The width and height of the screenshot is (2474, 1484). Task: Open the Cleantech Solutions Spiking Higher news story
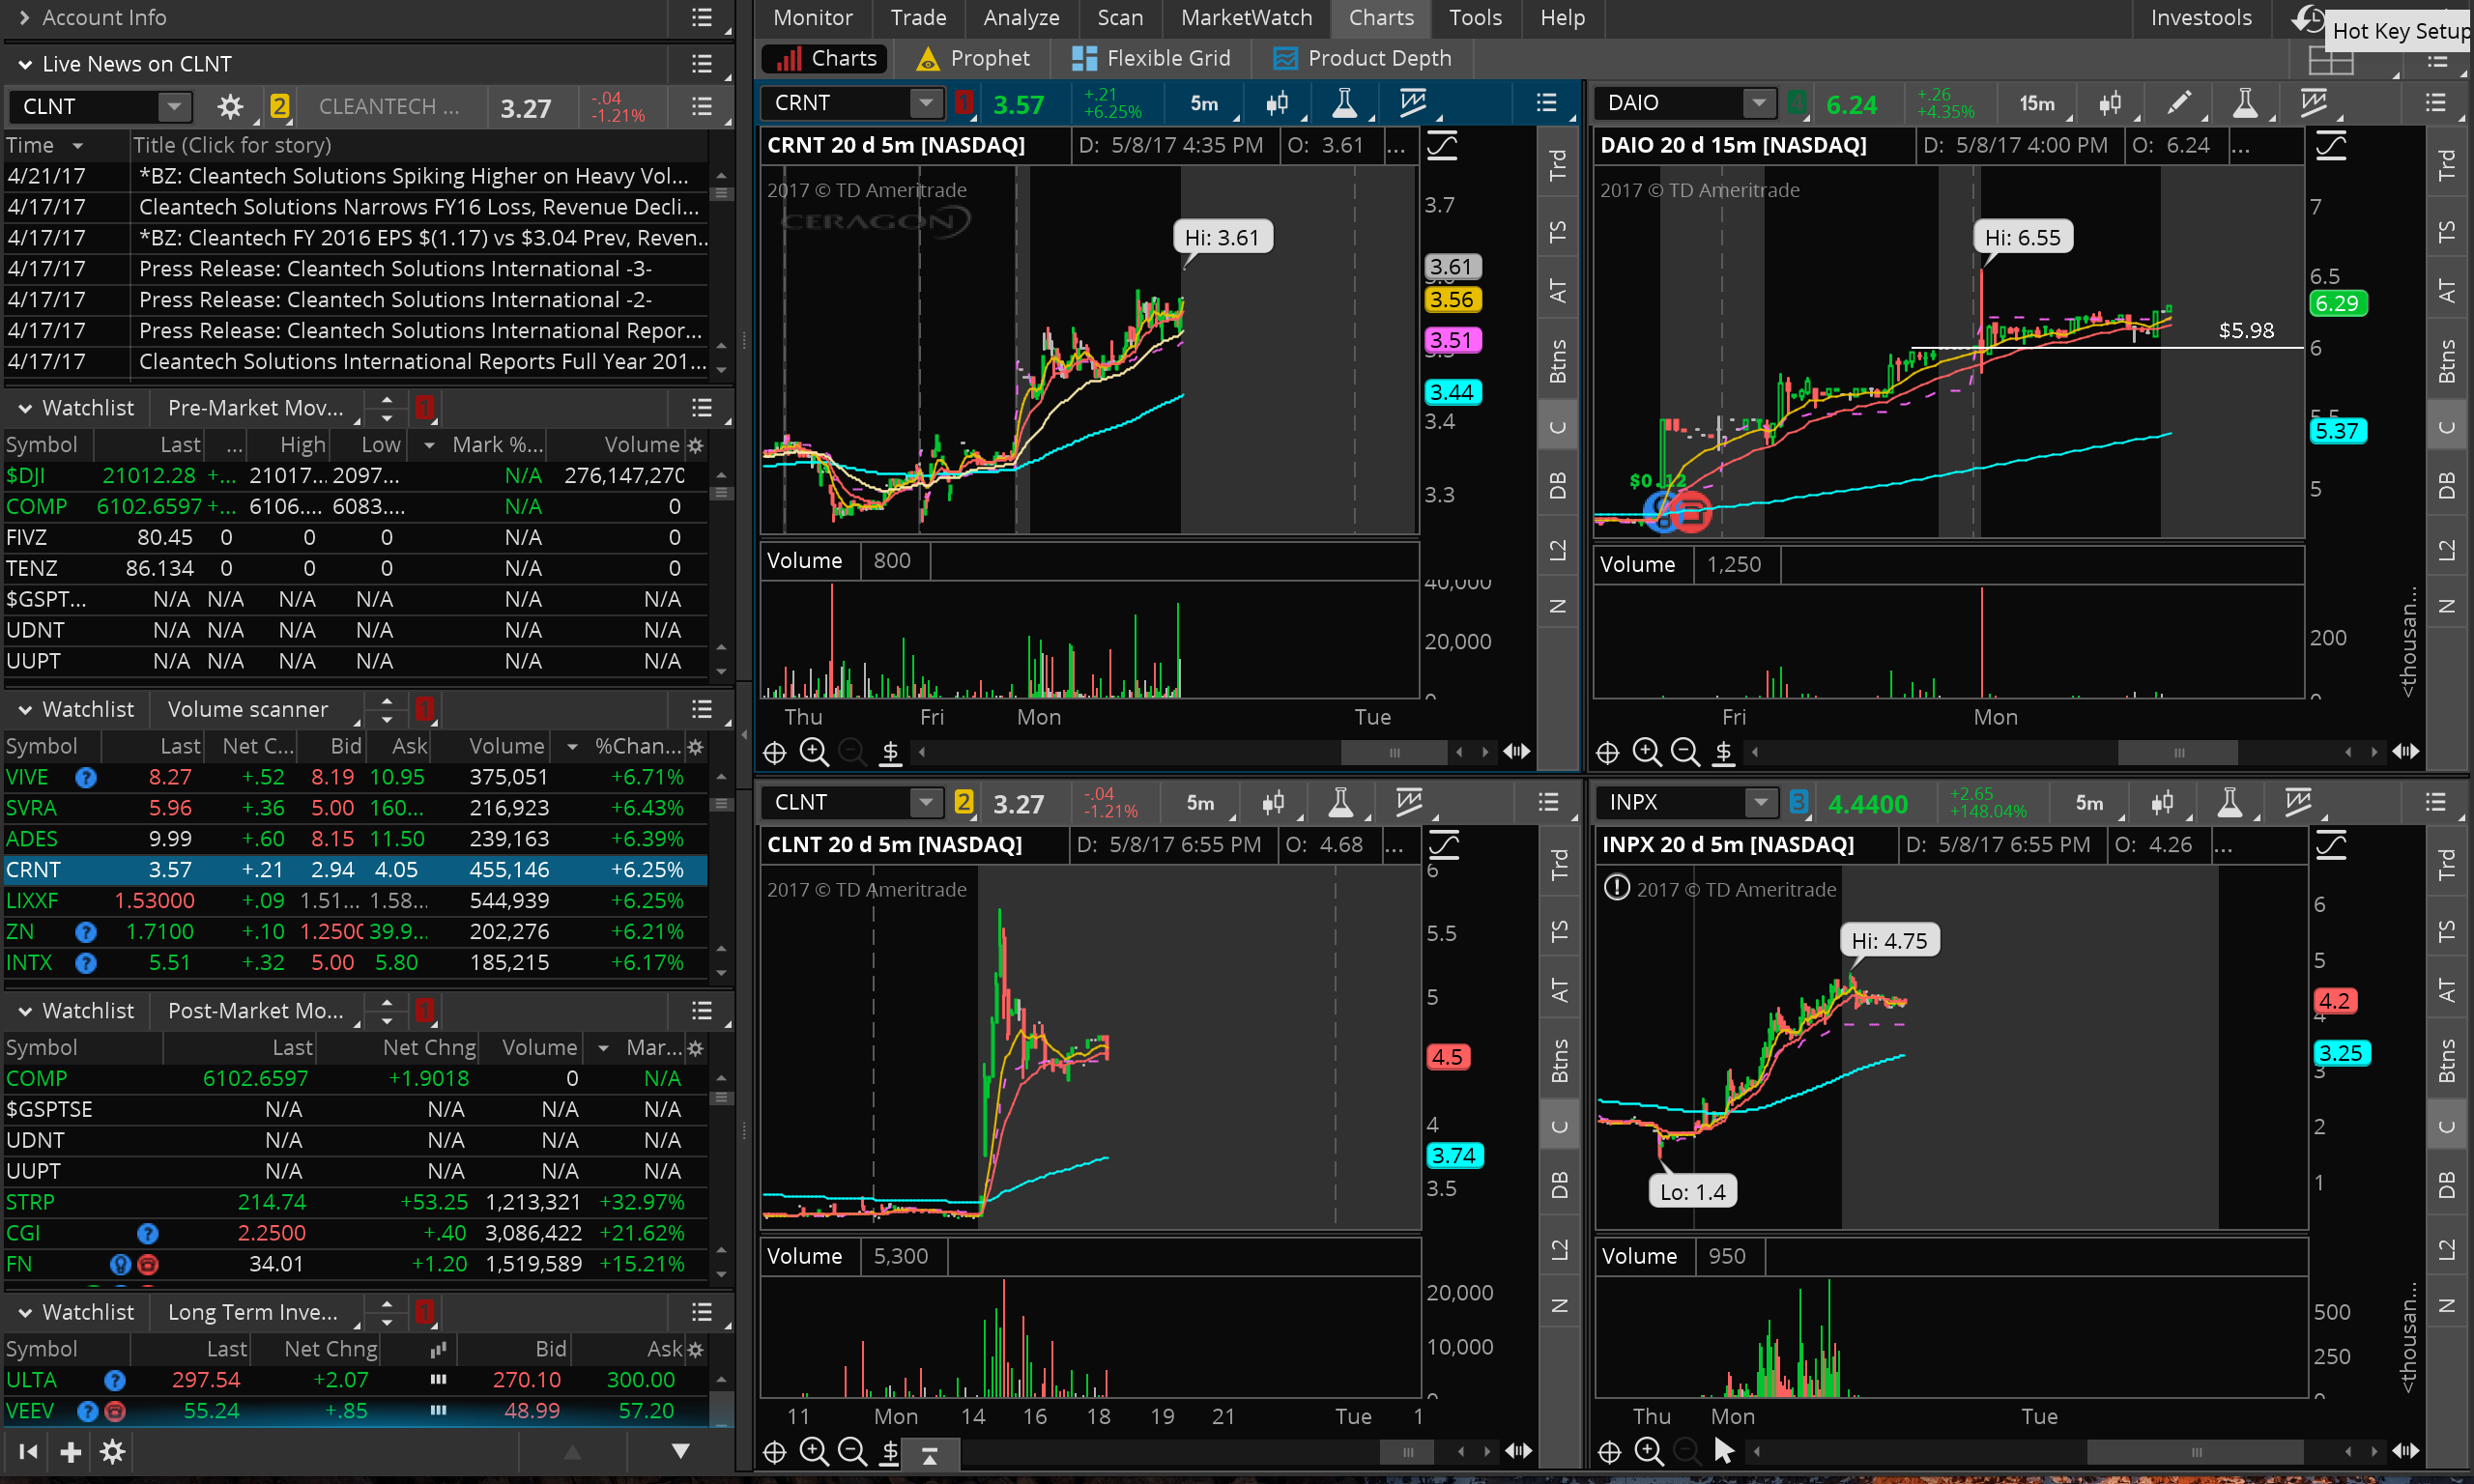pos(413,176)
